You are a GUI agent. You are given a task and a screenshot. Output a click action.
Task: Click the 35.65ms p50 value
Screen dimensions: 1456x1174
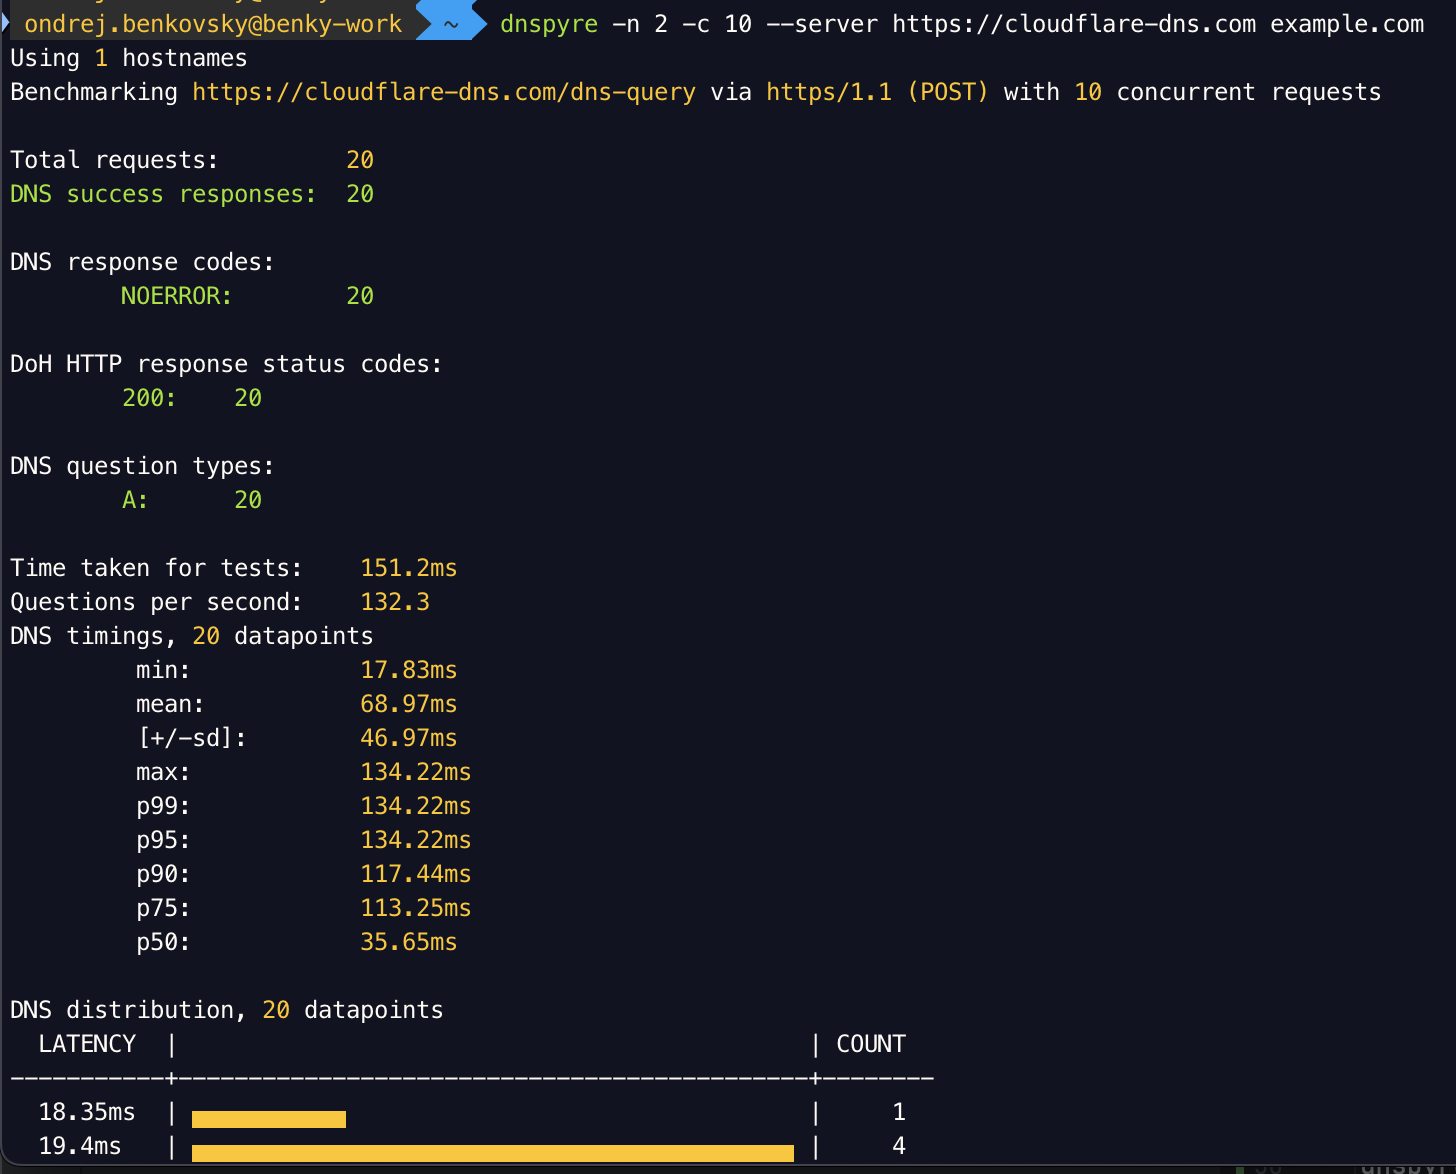(x=409, y=942)
